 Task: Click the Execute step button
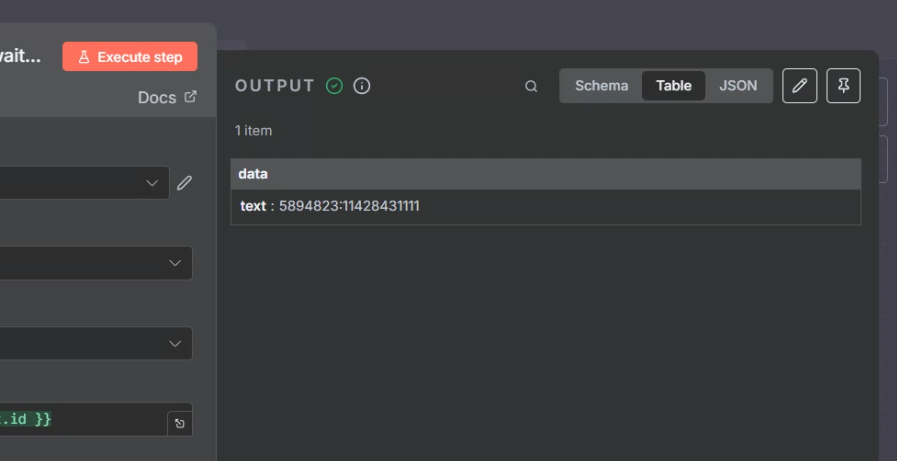[x=130, y=57]
